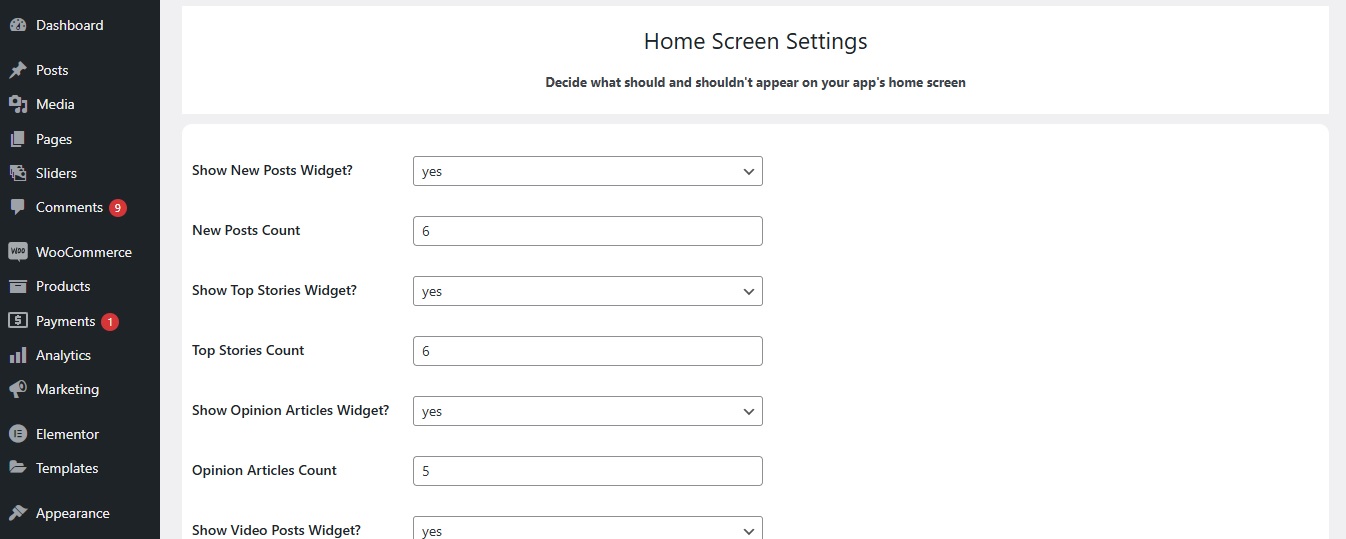Click the Analytics bar chart icon

coord(17,355)
